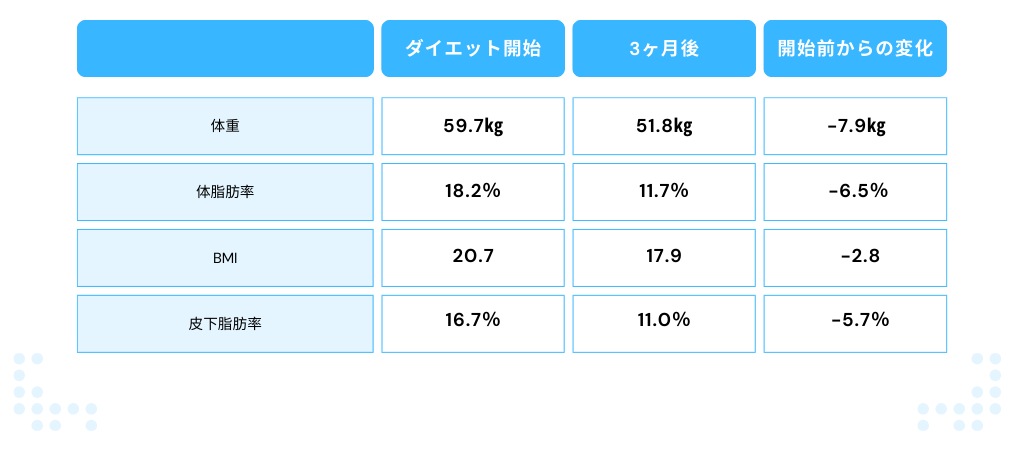Click the 18.2% body fat cell
The width and height of the screenshot is (1023, 450).
[x=472, y=191]
